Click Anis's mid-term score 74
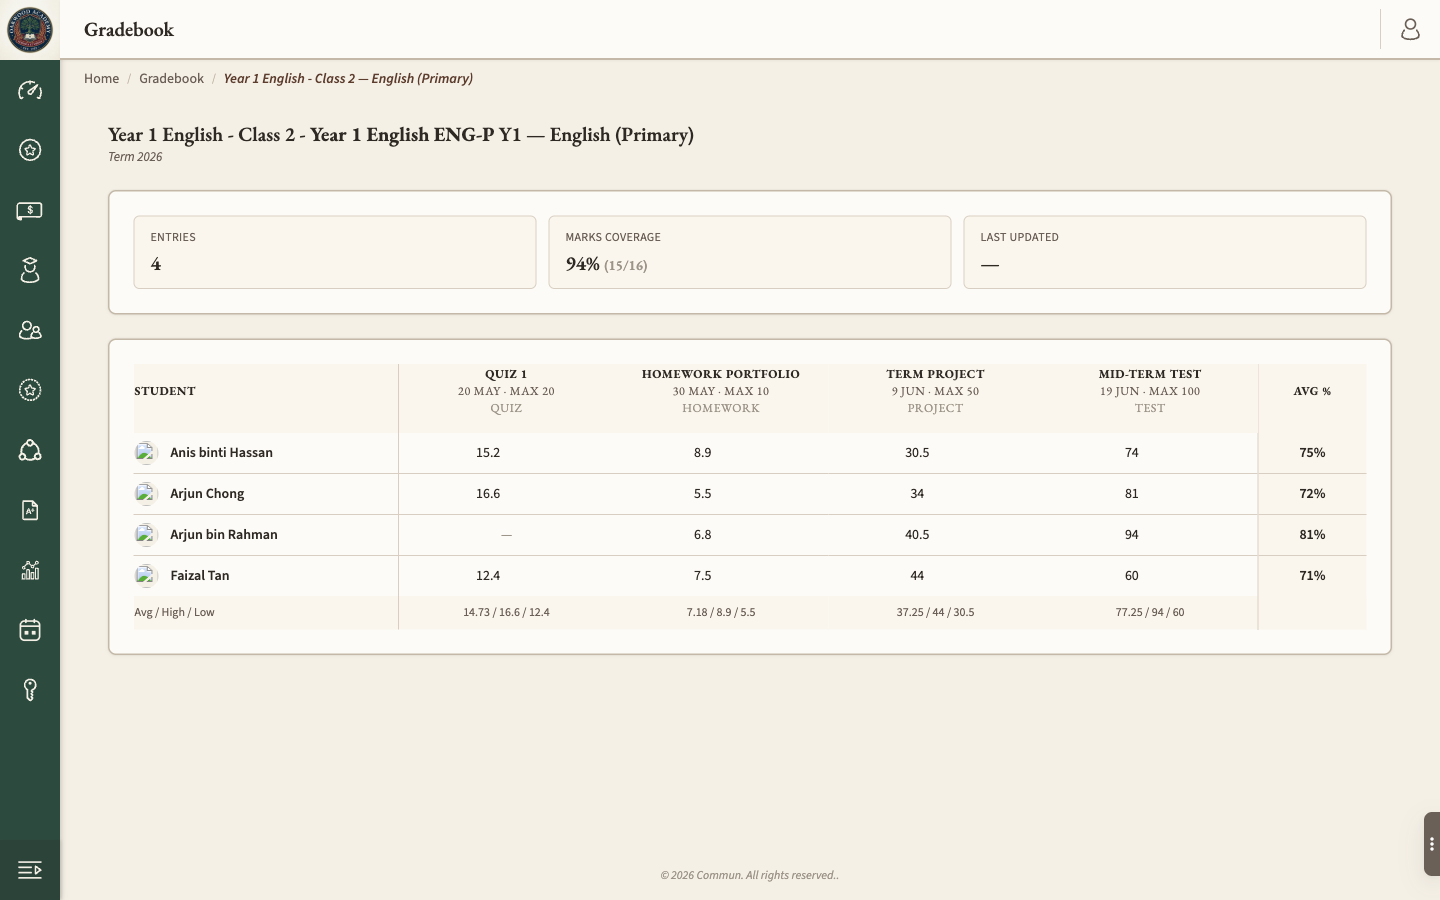The height and width of the screenshot is (900, 1440). click(1132, 452)
